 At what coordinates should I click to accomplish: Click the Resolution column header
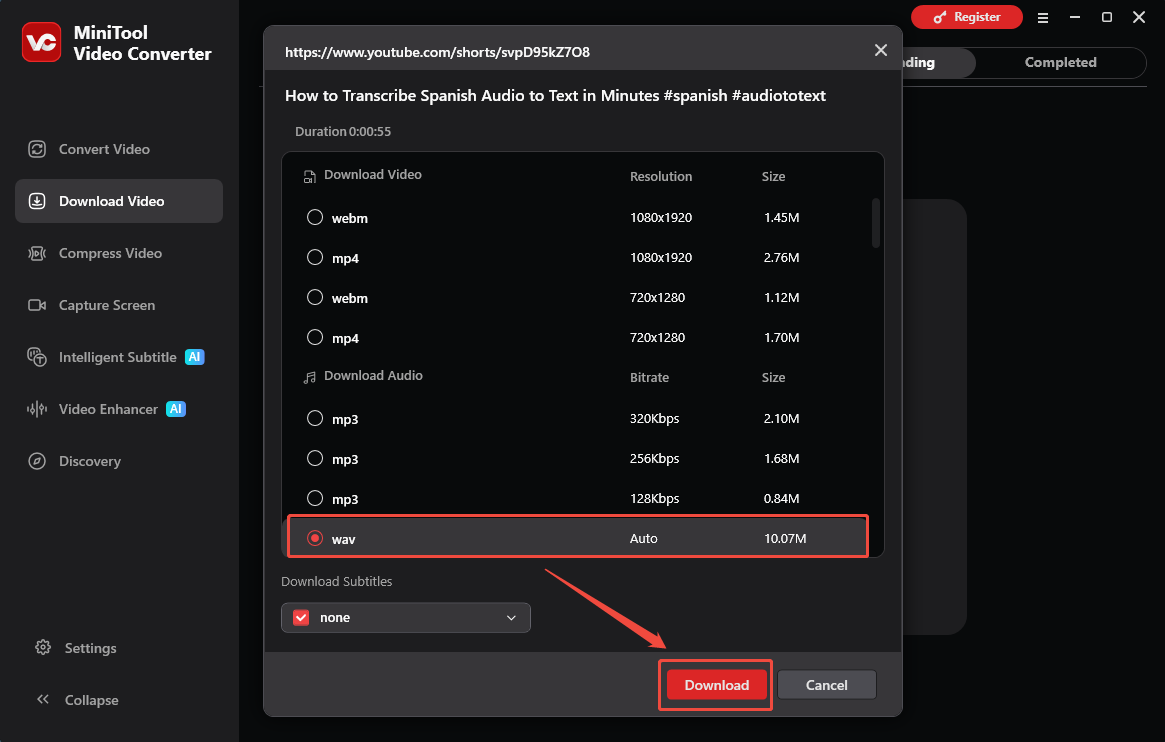(x=661, y=177)
